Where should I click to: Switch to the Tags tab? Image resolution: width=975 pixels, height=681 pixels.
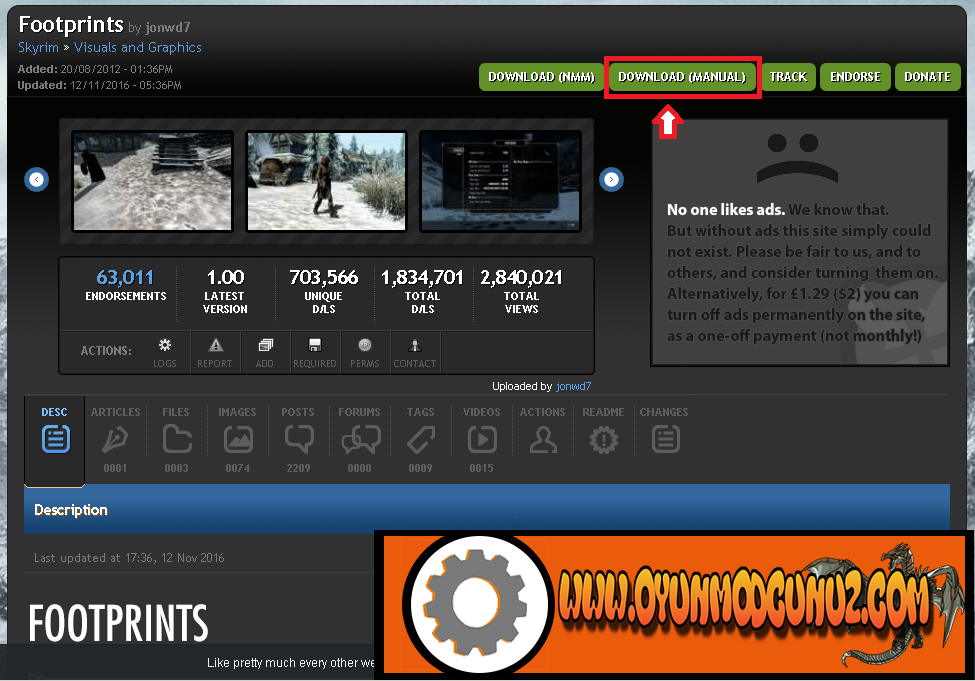click(420, 440)
